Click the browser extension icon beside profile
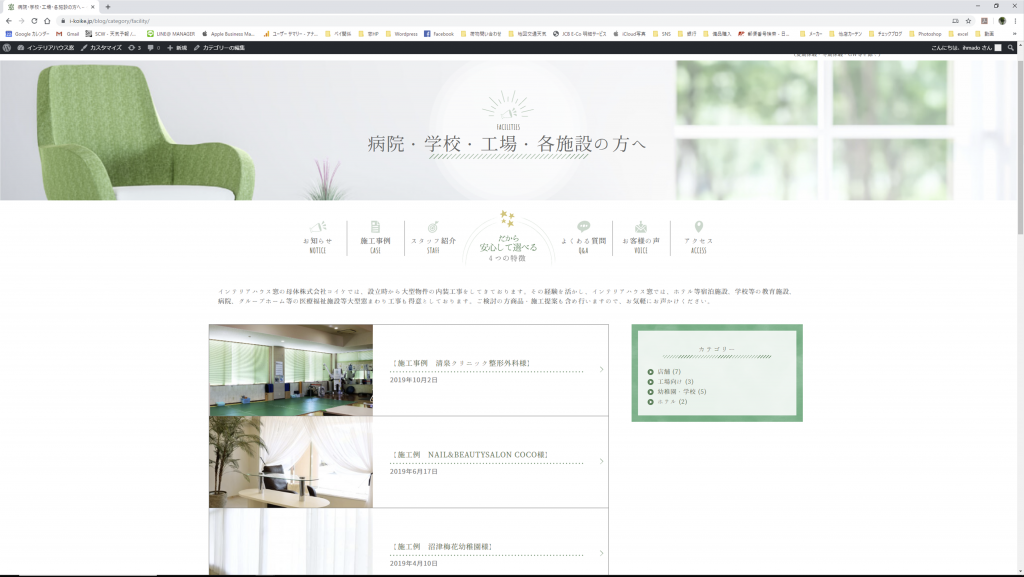Viewport: 1024px width, 577px height. click(x=984, y=21)
